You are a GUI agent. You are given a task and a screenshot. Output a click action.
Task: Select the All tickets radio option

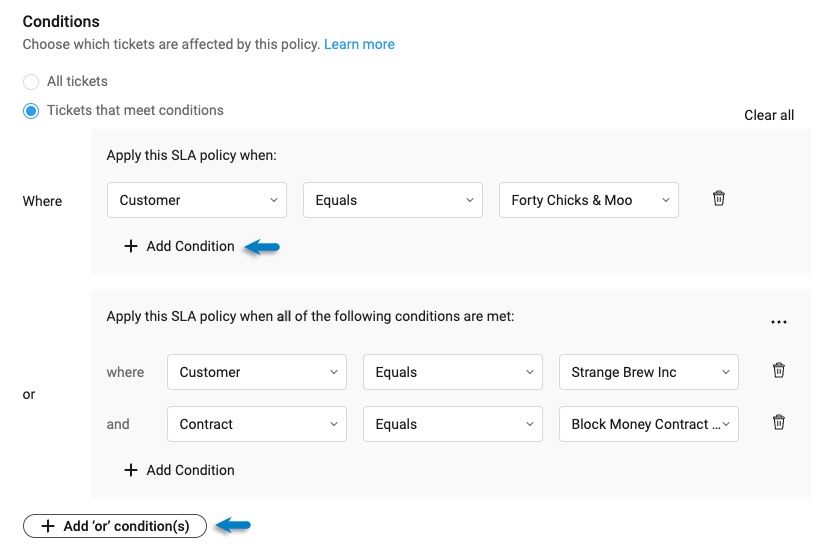click(x=31, y=82)
